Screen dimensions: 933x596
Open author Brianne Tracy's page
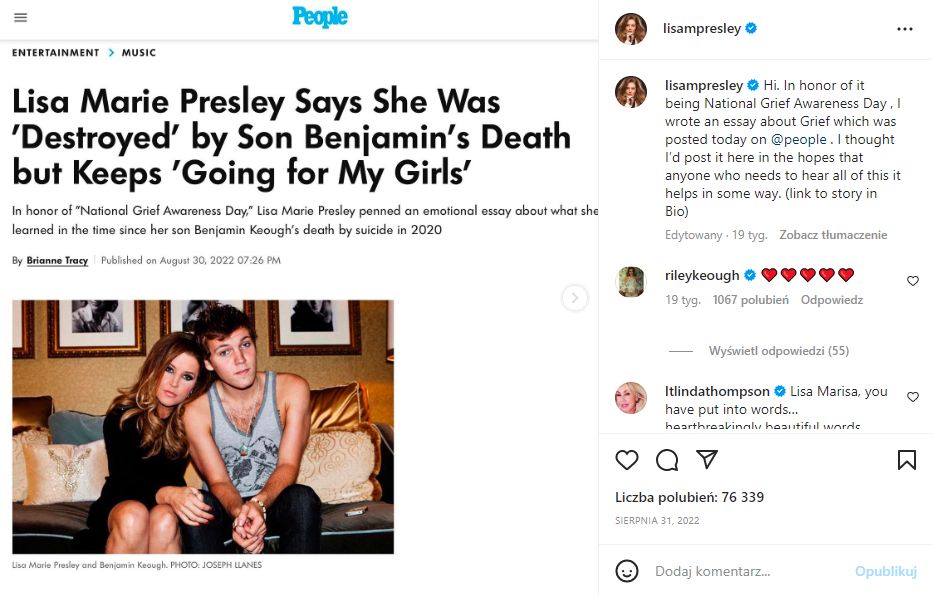coord(58,261)
